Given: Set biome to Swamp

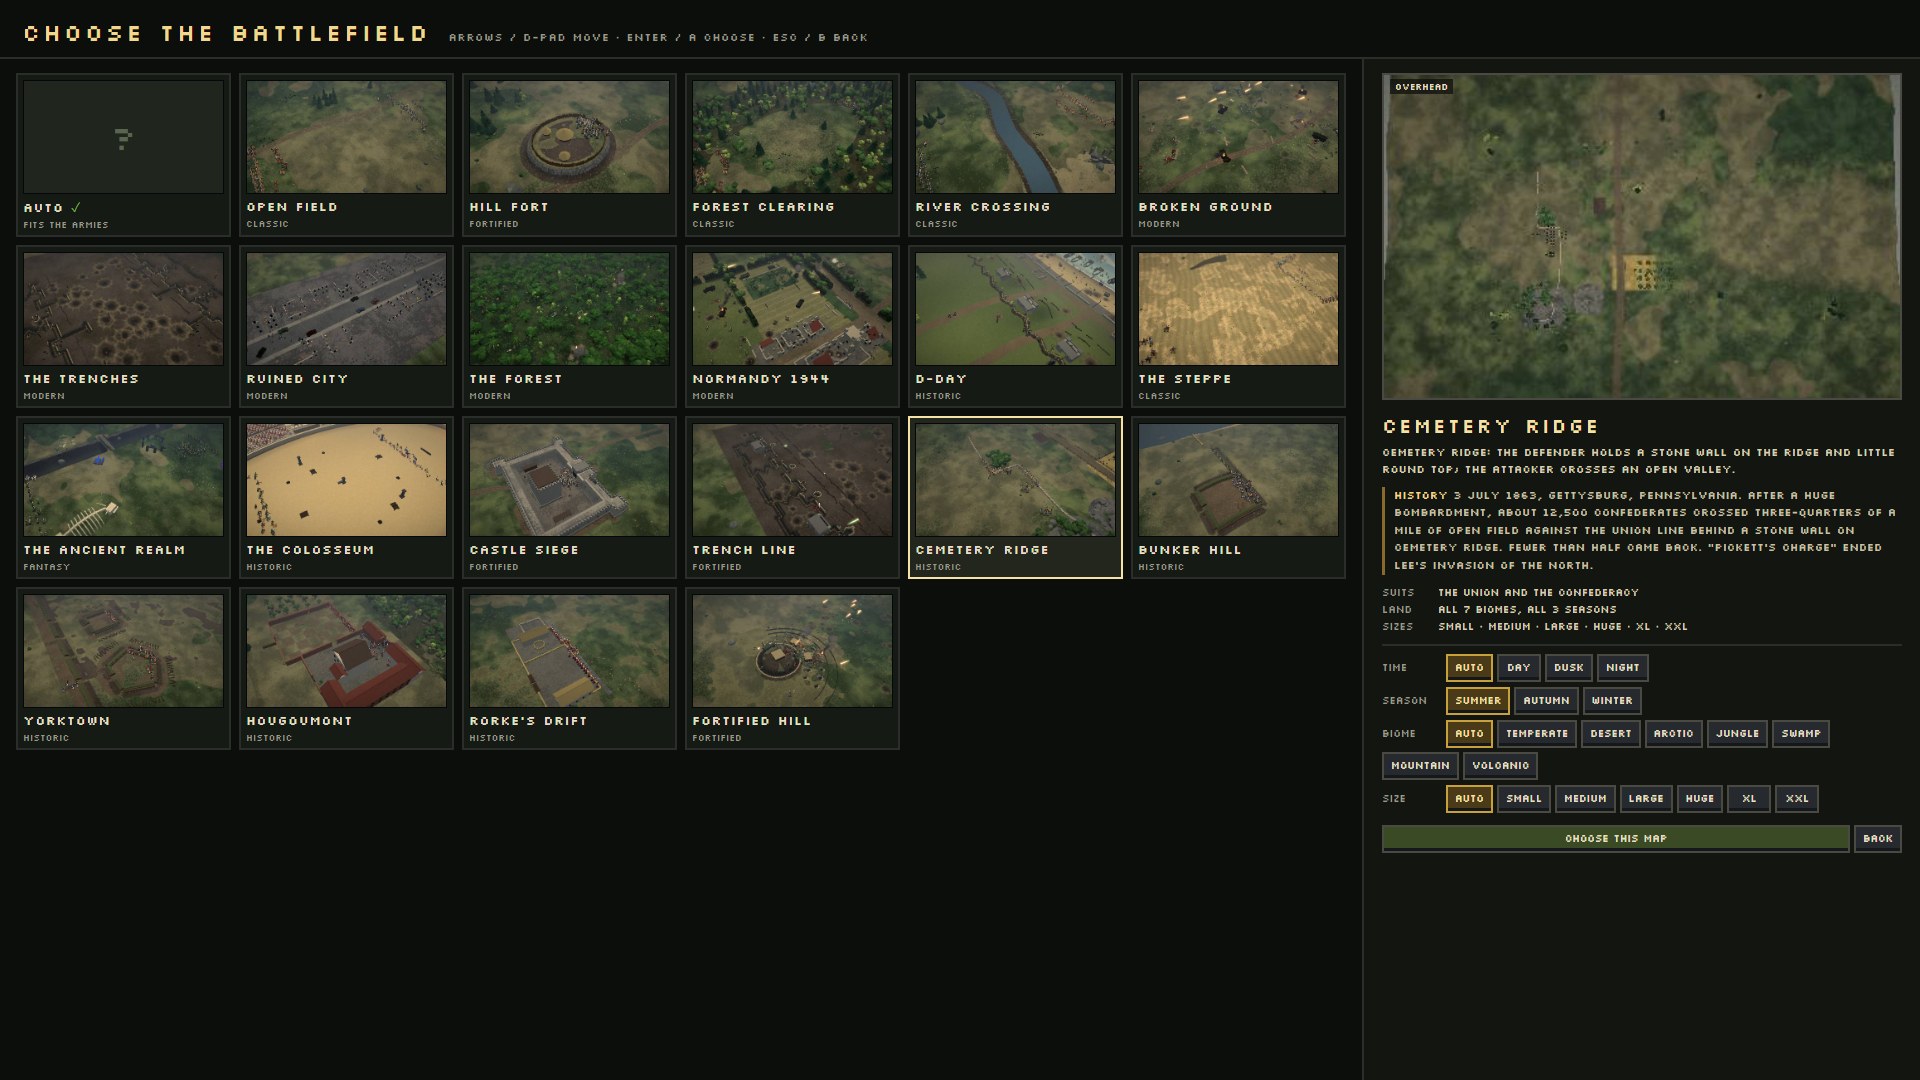Looking at the screenshot, I should coord(1801,734).
